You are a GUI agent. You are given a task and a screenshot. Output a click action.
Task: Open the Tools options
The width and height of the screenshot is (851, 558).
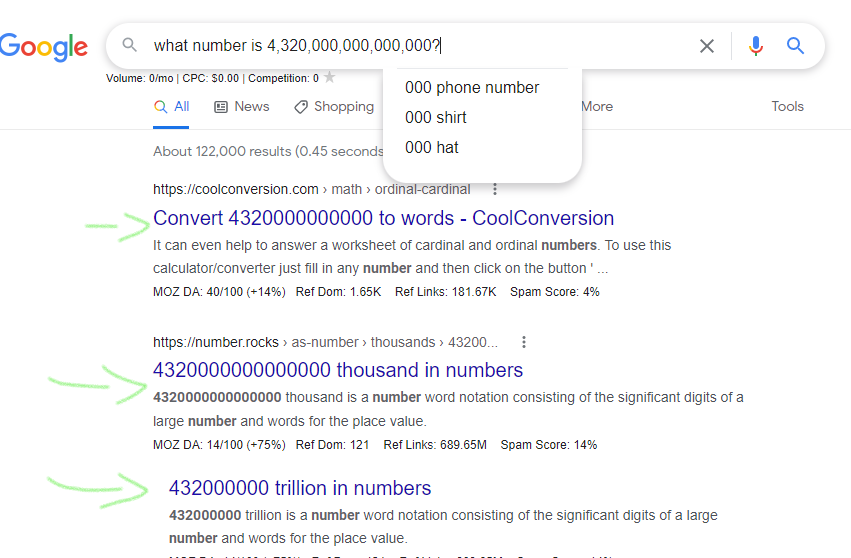pyautogui.click(x=788, y=106)
